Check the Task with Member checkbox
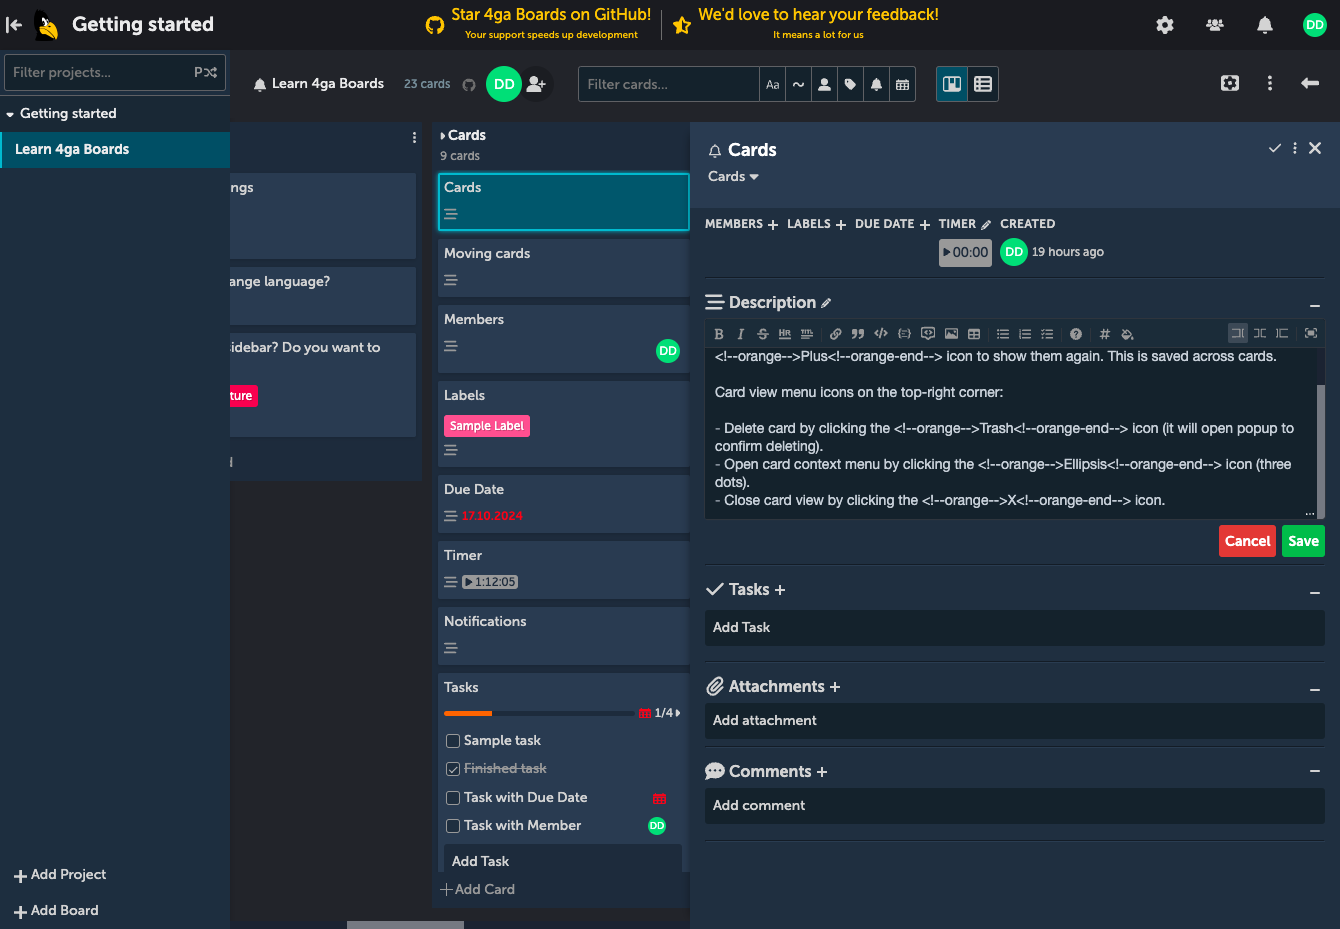 coord(453,826)
